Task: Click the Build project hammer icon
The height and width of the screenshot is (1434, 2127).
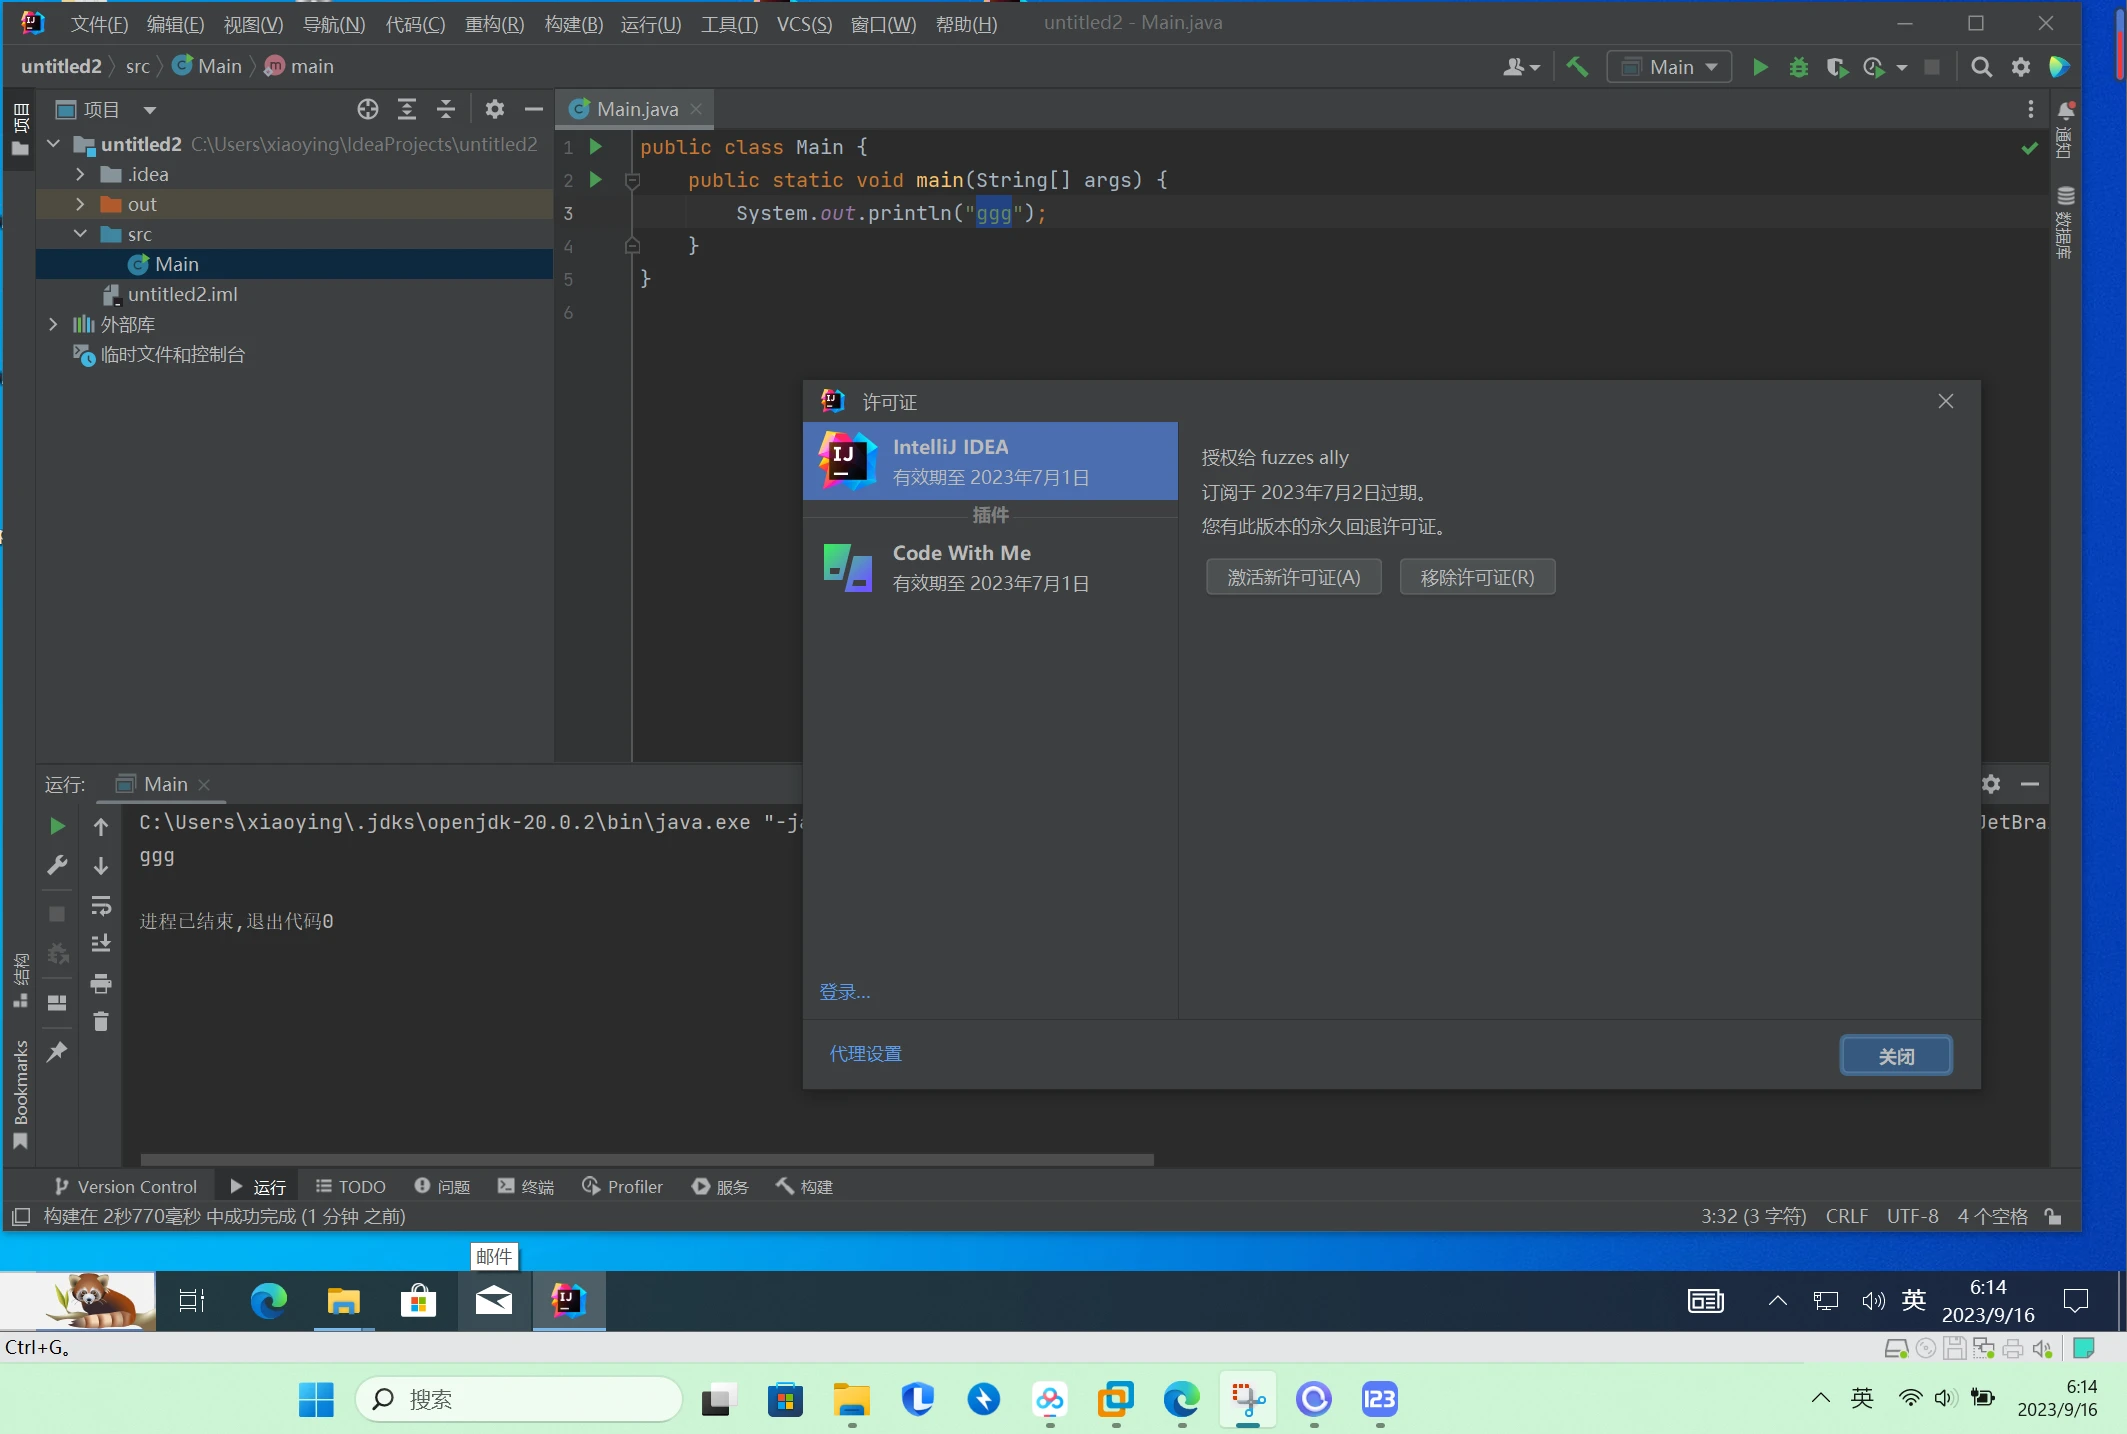Action: pyautogui.click(x=1577, y=67)
